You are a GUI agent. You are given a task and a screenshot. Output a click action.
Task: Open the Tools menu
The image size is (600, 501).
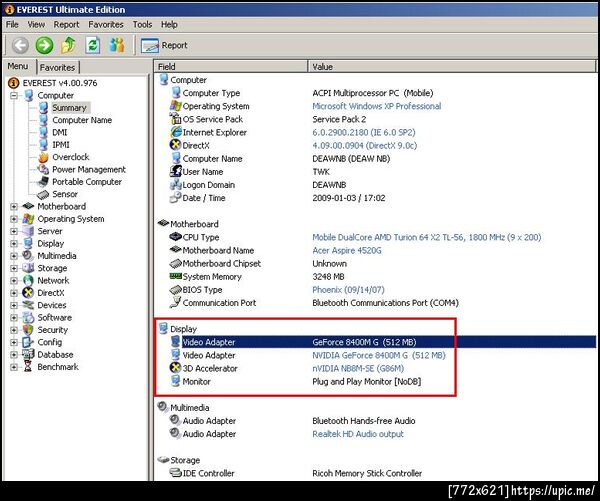[x=142, y=24]
